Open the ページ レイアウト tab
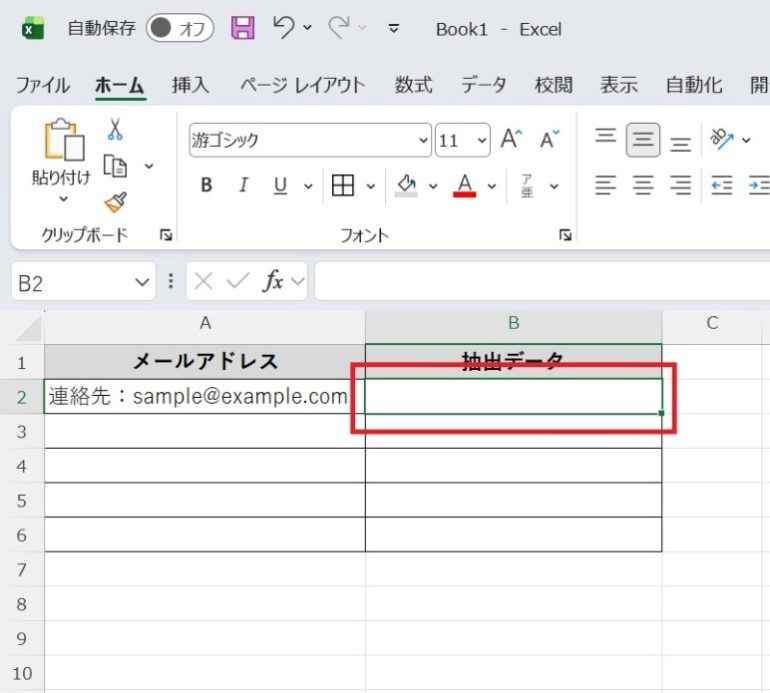The width and height of the screenshot is (770, 693). click(302, 85)
